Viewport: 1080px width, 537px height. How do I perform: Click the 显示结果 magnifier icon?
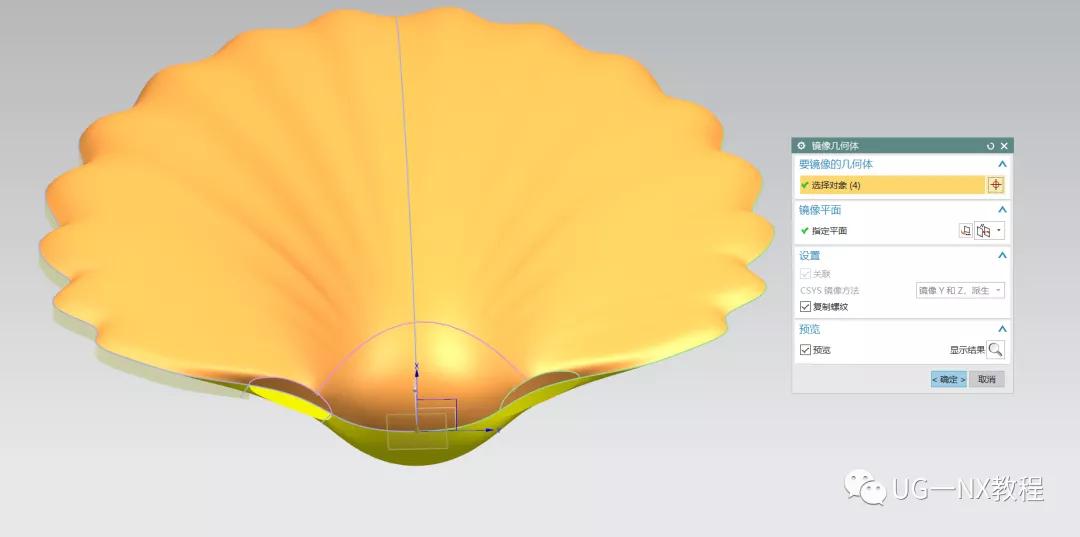point(995,350)
